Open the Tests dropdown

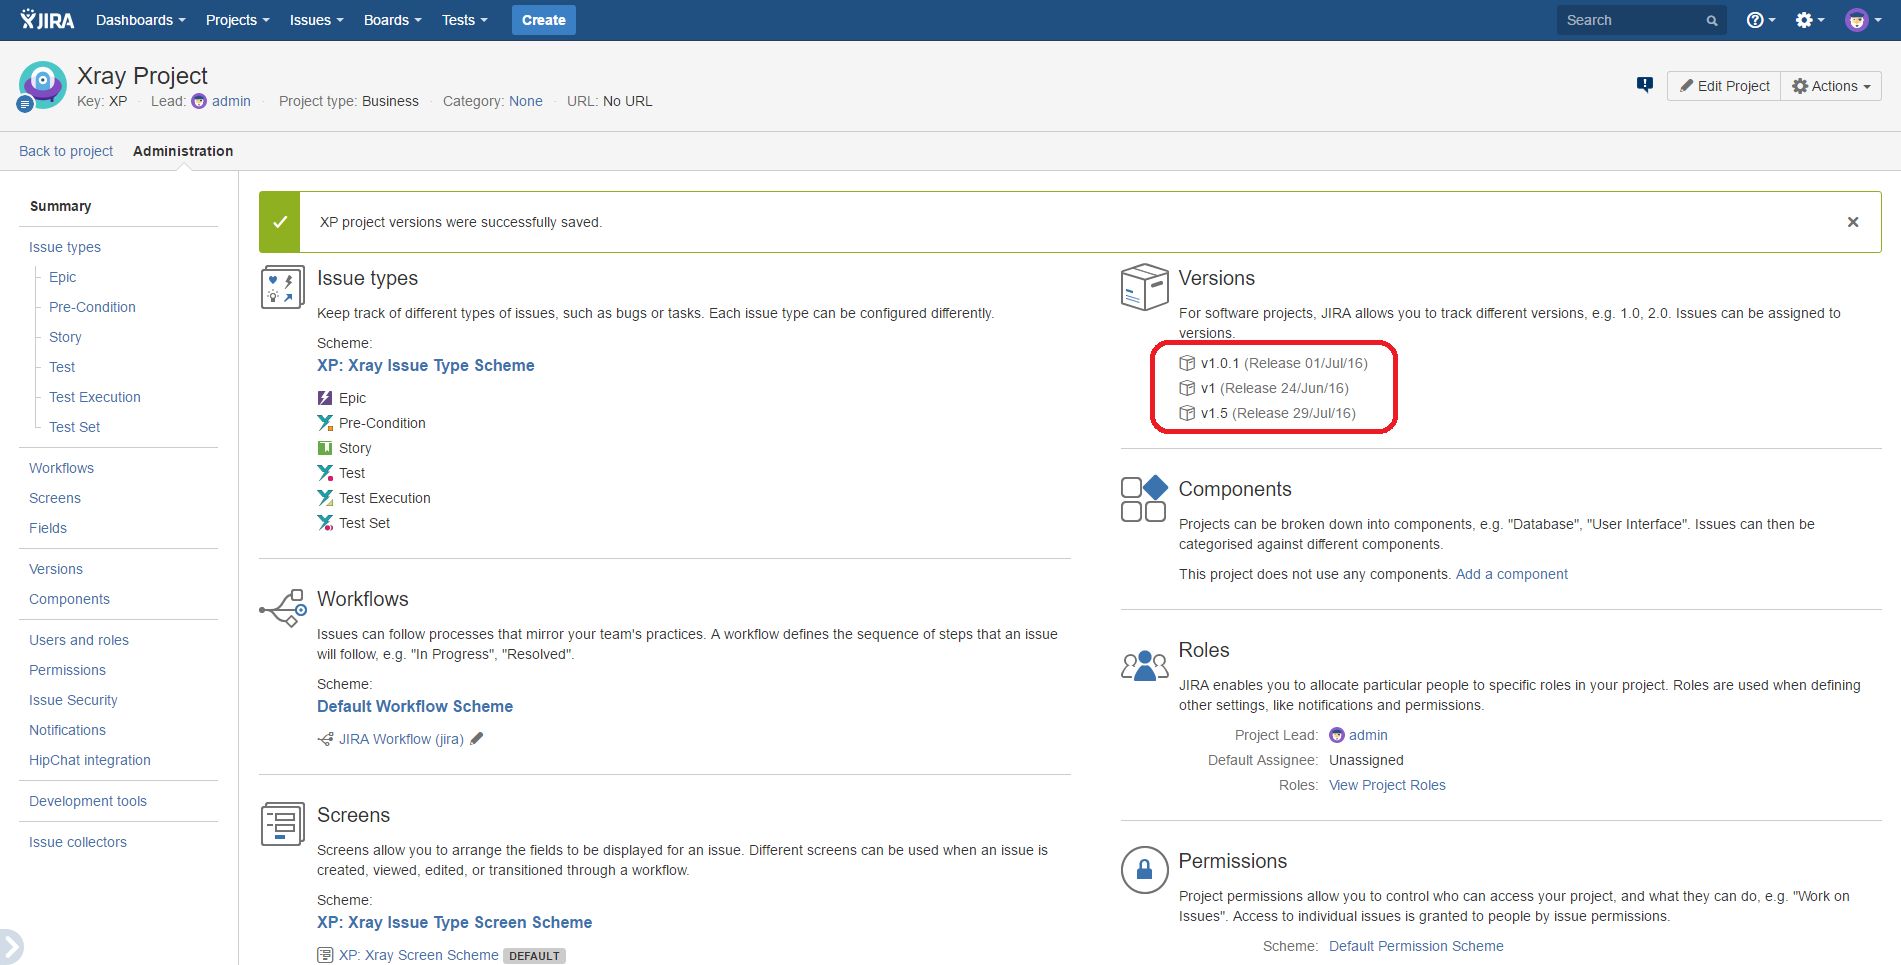pos(465,20)
